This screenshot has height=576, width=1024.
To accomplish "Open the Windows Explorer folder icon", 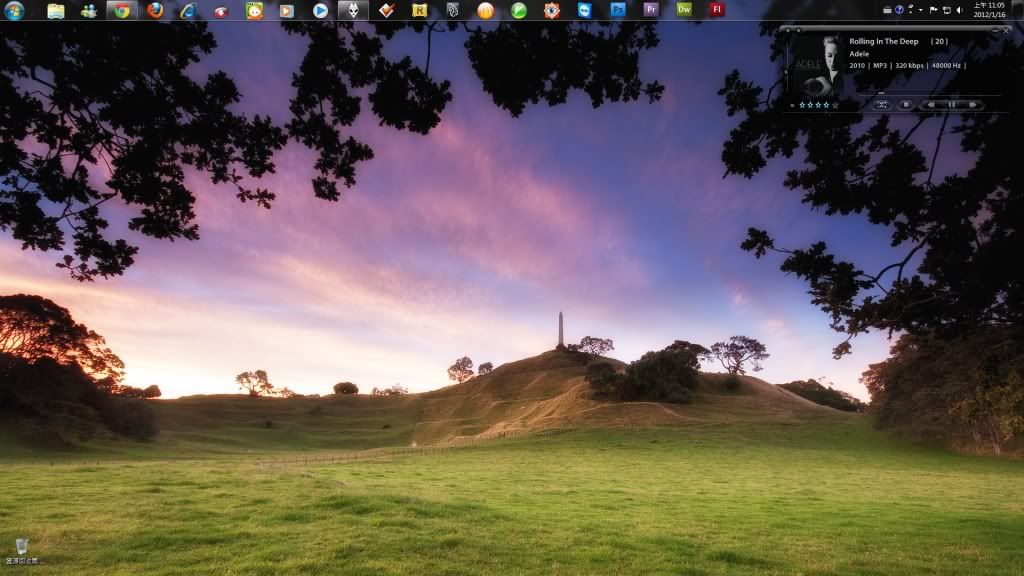I will click(56, 11).
